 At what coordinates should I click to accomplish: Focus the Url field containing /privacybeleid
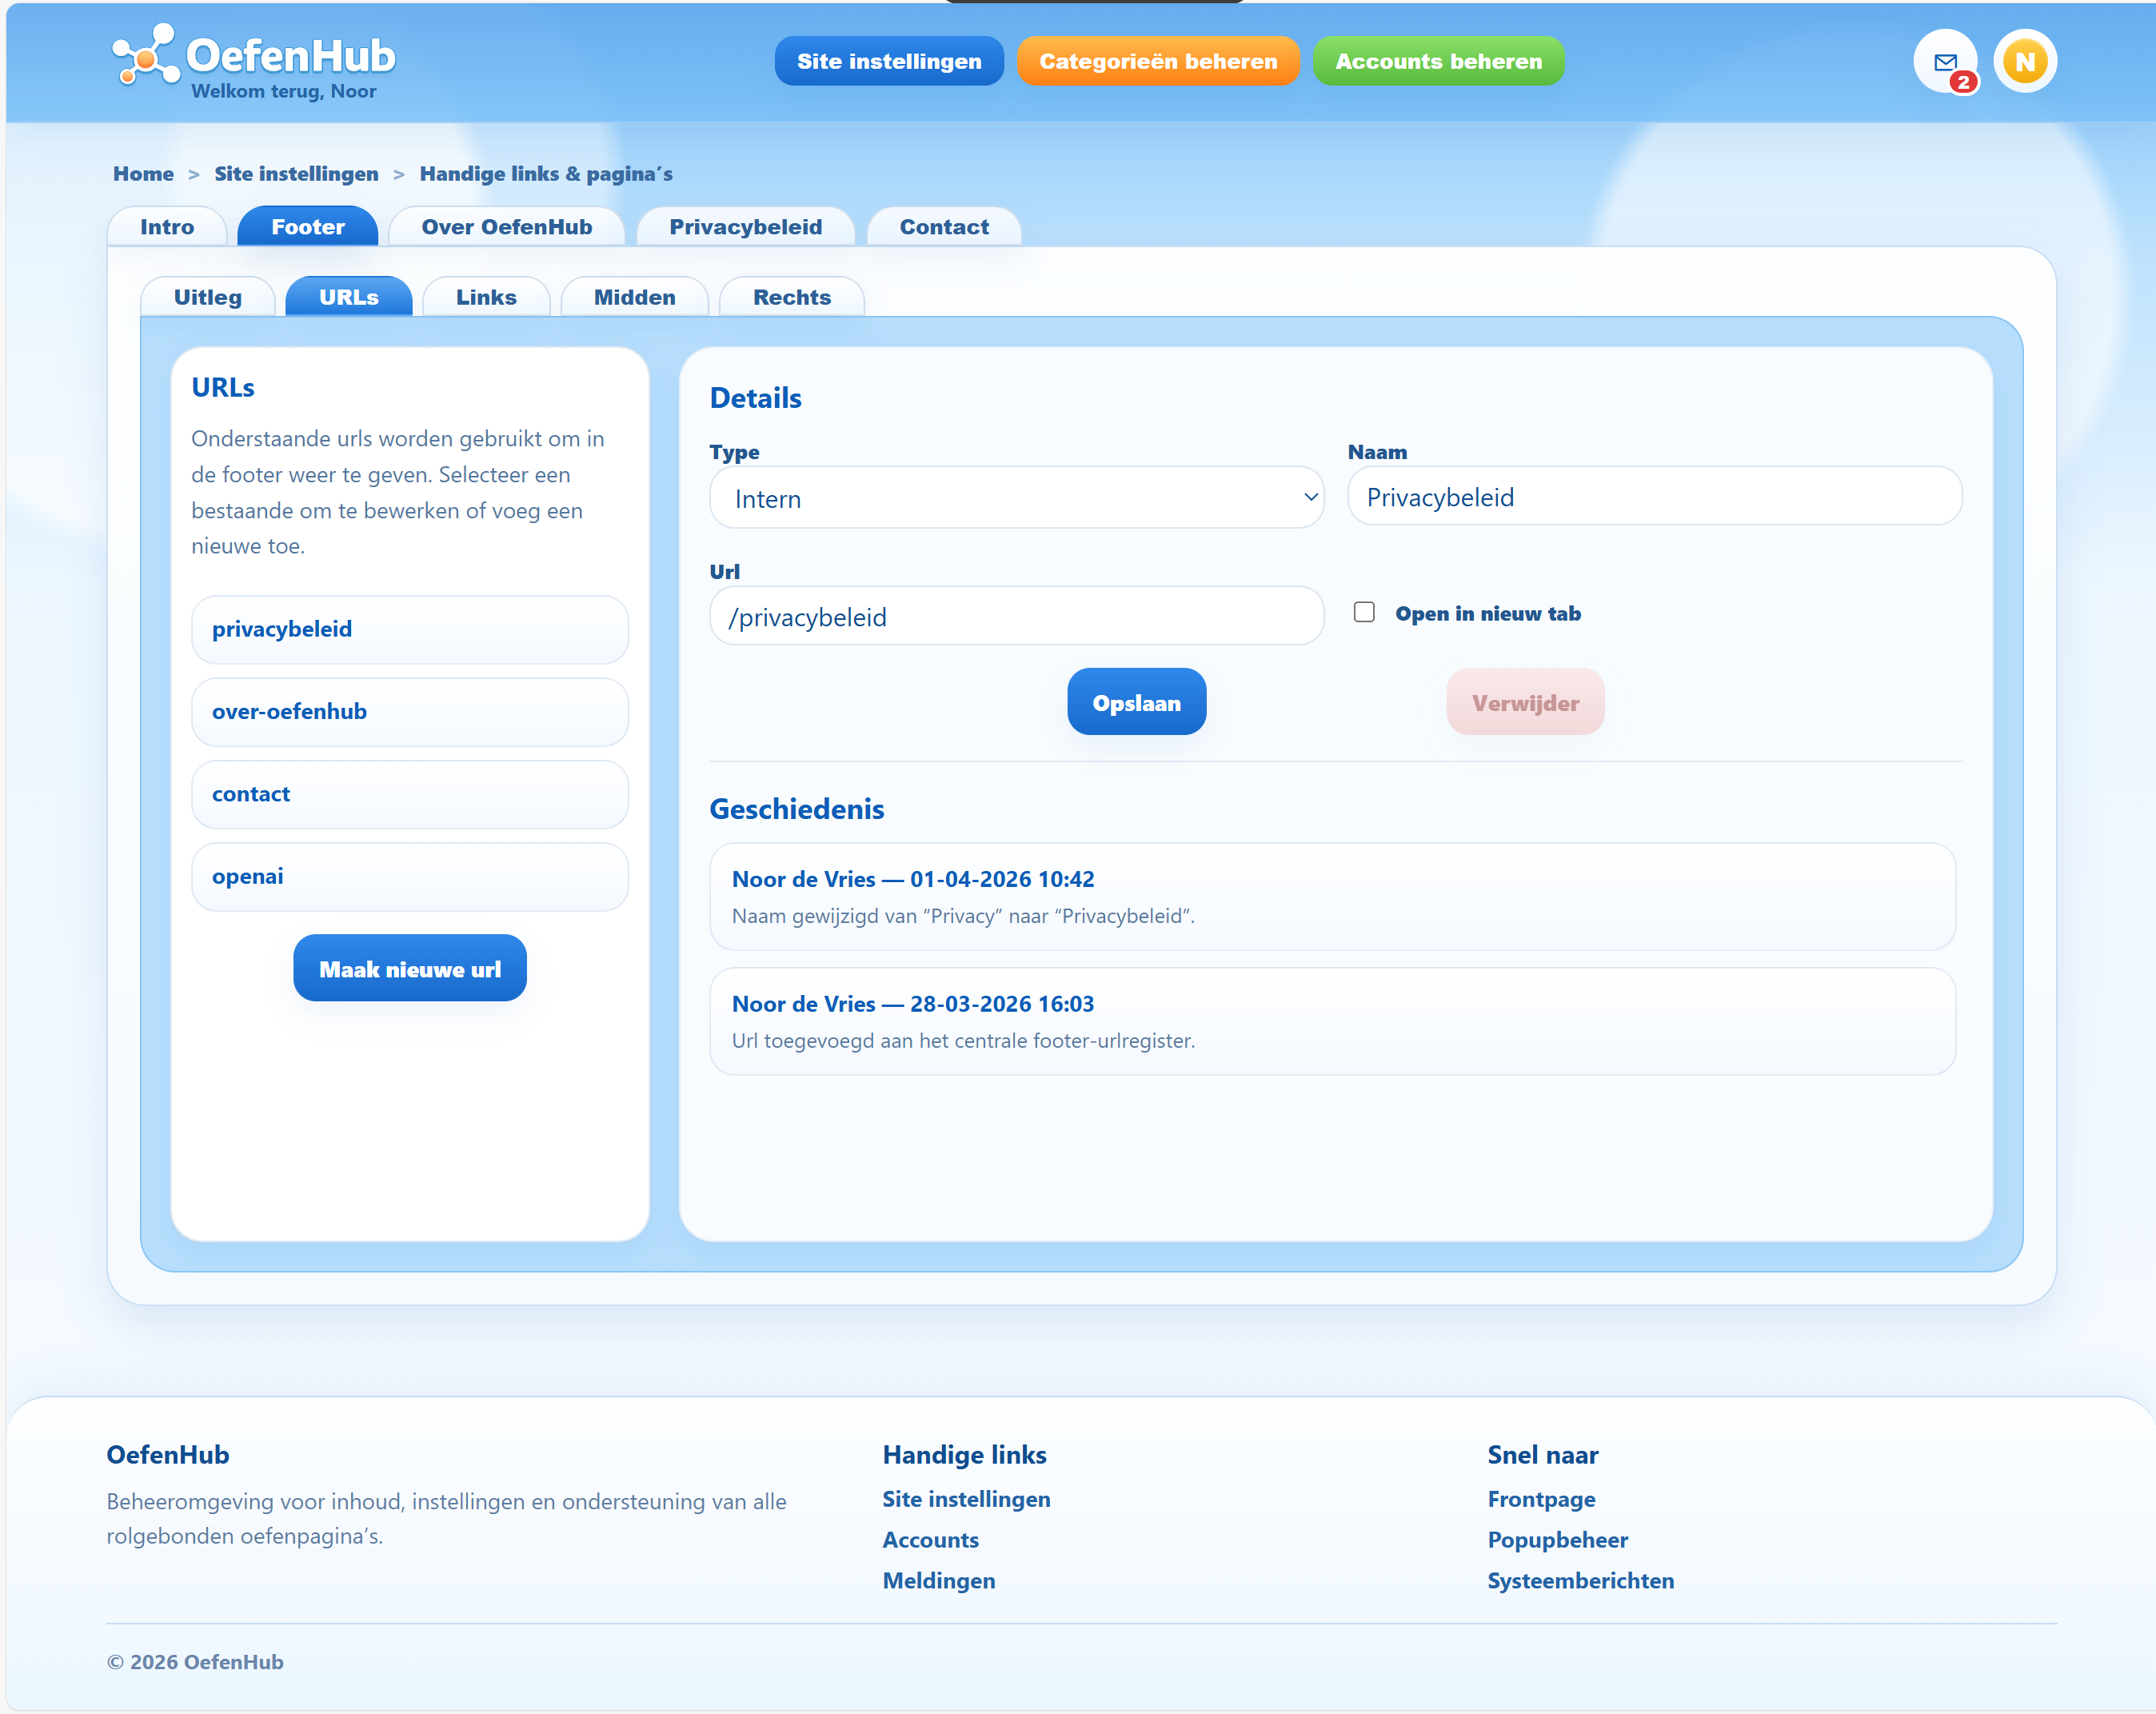[1017, 616]
